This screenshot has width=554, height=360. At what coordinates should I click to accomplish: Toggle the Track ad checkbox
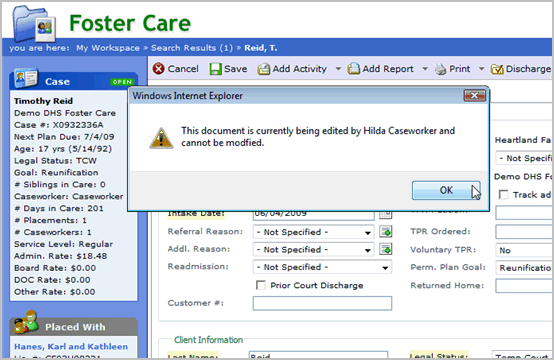pyautogui.click(x=503, y=194)
